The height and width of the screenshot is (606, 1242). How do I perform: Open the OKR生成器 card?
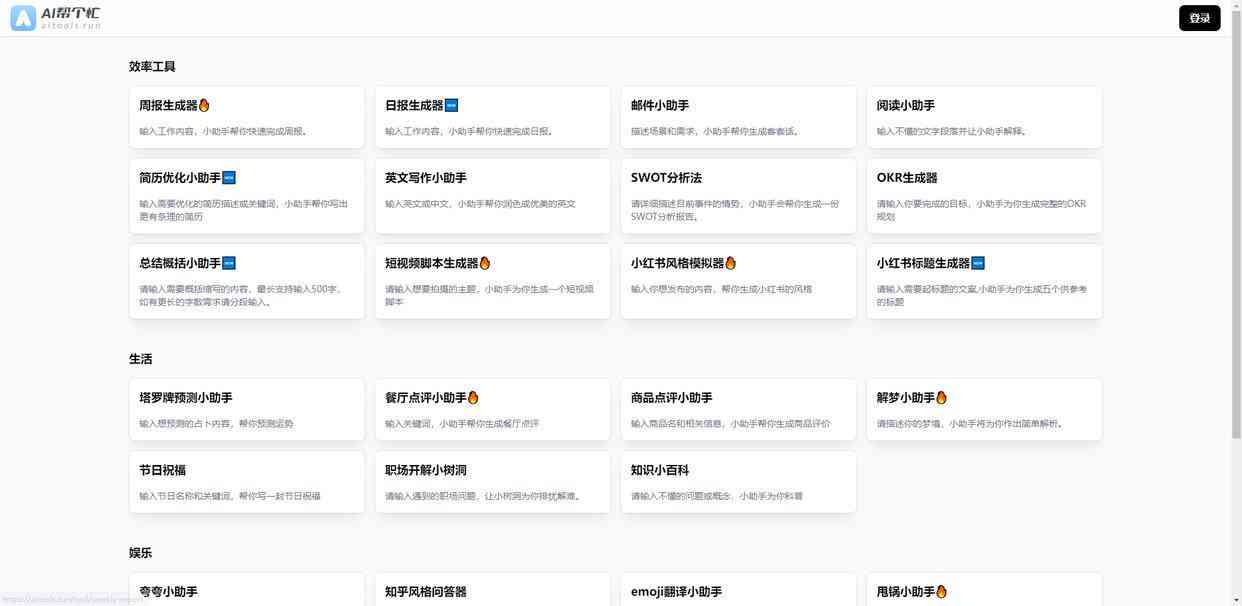985,196
